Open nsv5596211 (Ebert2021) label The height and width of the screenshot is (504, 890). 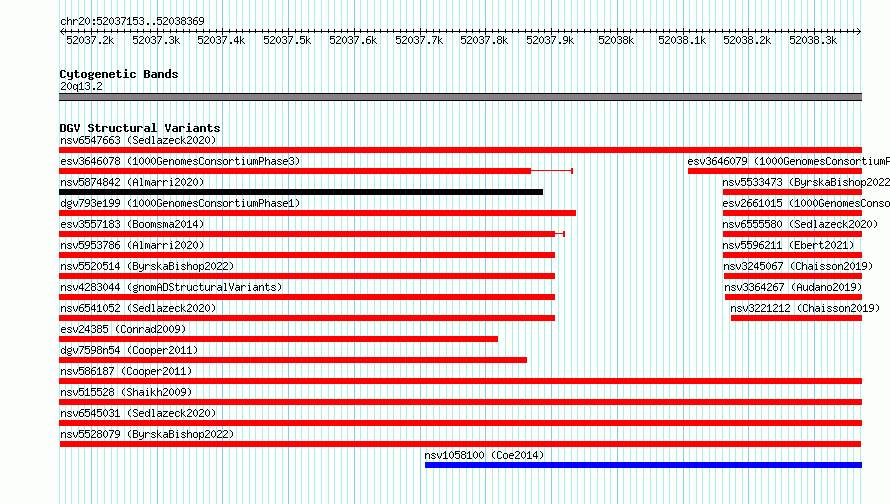[788, 245]
